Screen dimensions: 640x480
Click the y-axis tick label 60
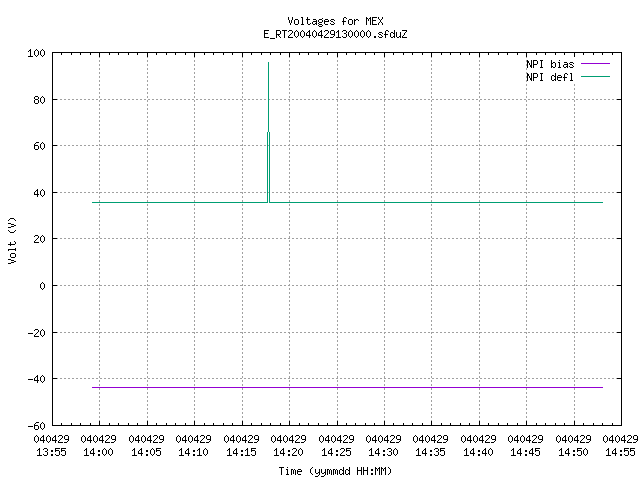39,146
